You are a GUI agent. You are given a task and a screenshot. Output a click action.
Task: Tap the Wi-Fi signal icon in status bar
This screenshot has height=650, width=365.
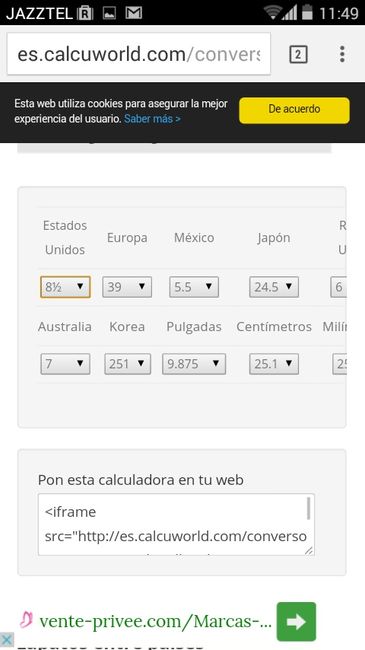pyautogui.click(x=273, y=12)
